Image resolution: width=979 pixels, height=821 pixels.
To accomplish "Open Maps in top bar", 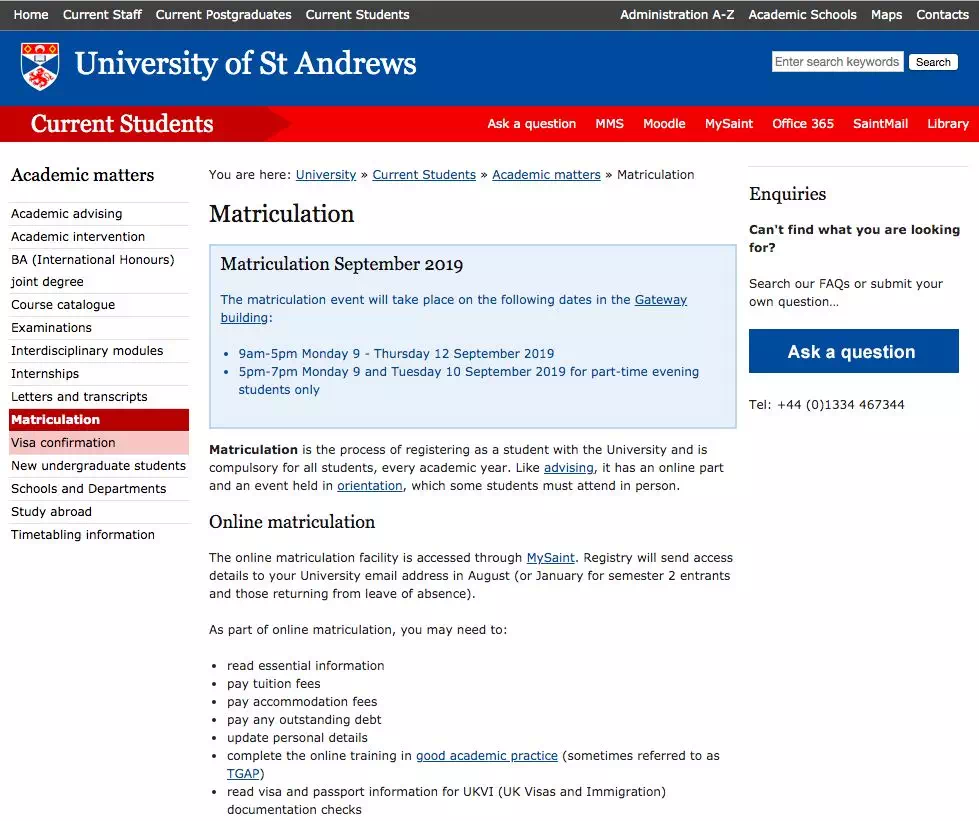I will [886, 14].
